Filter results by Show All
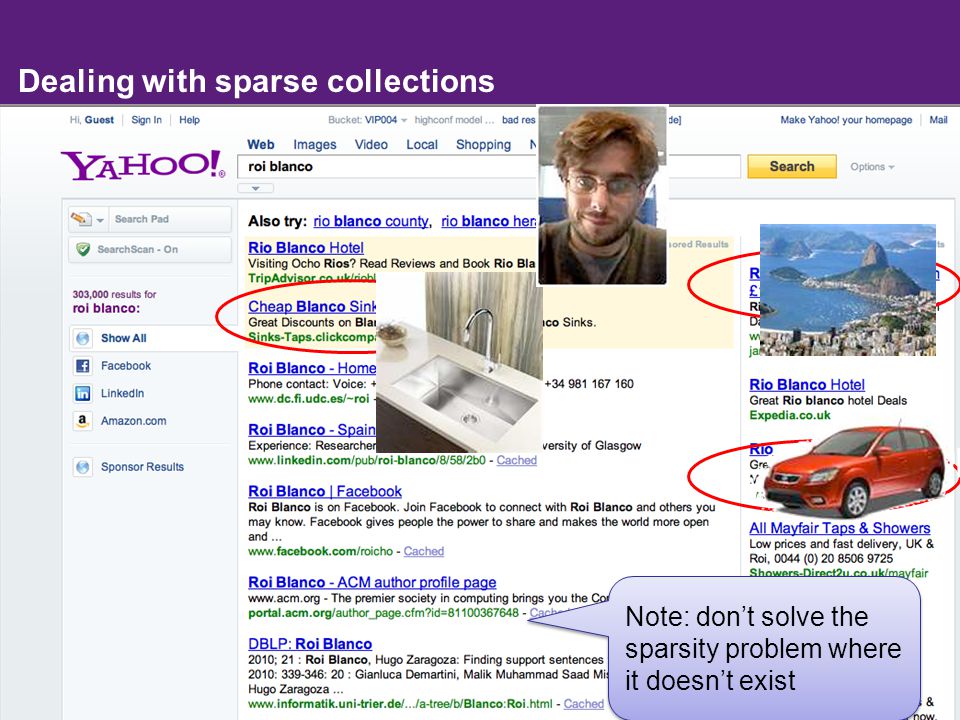The image size is (960, 720). (x=124, y=338)
